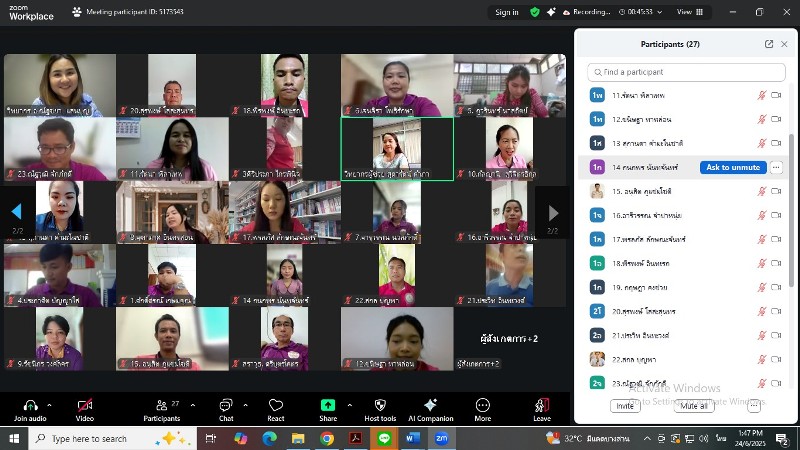Click the AI sparkle icon in title bar
The image size is (800, 450).
pos(551,12)
